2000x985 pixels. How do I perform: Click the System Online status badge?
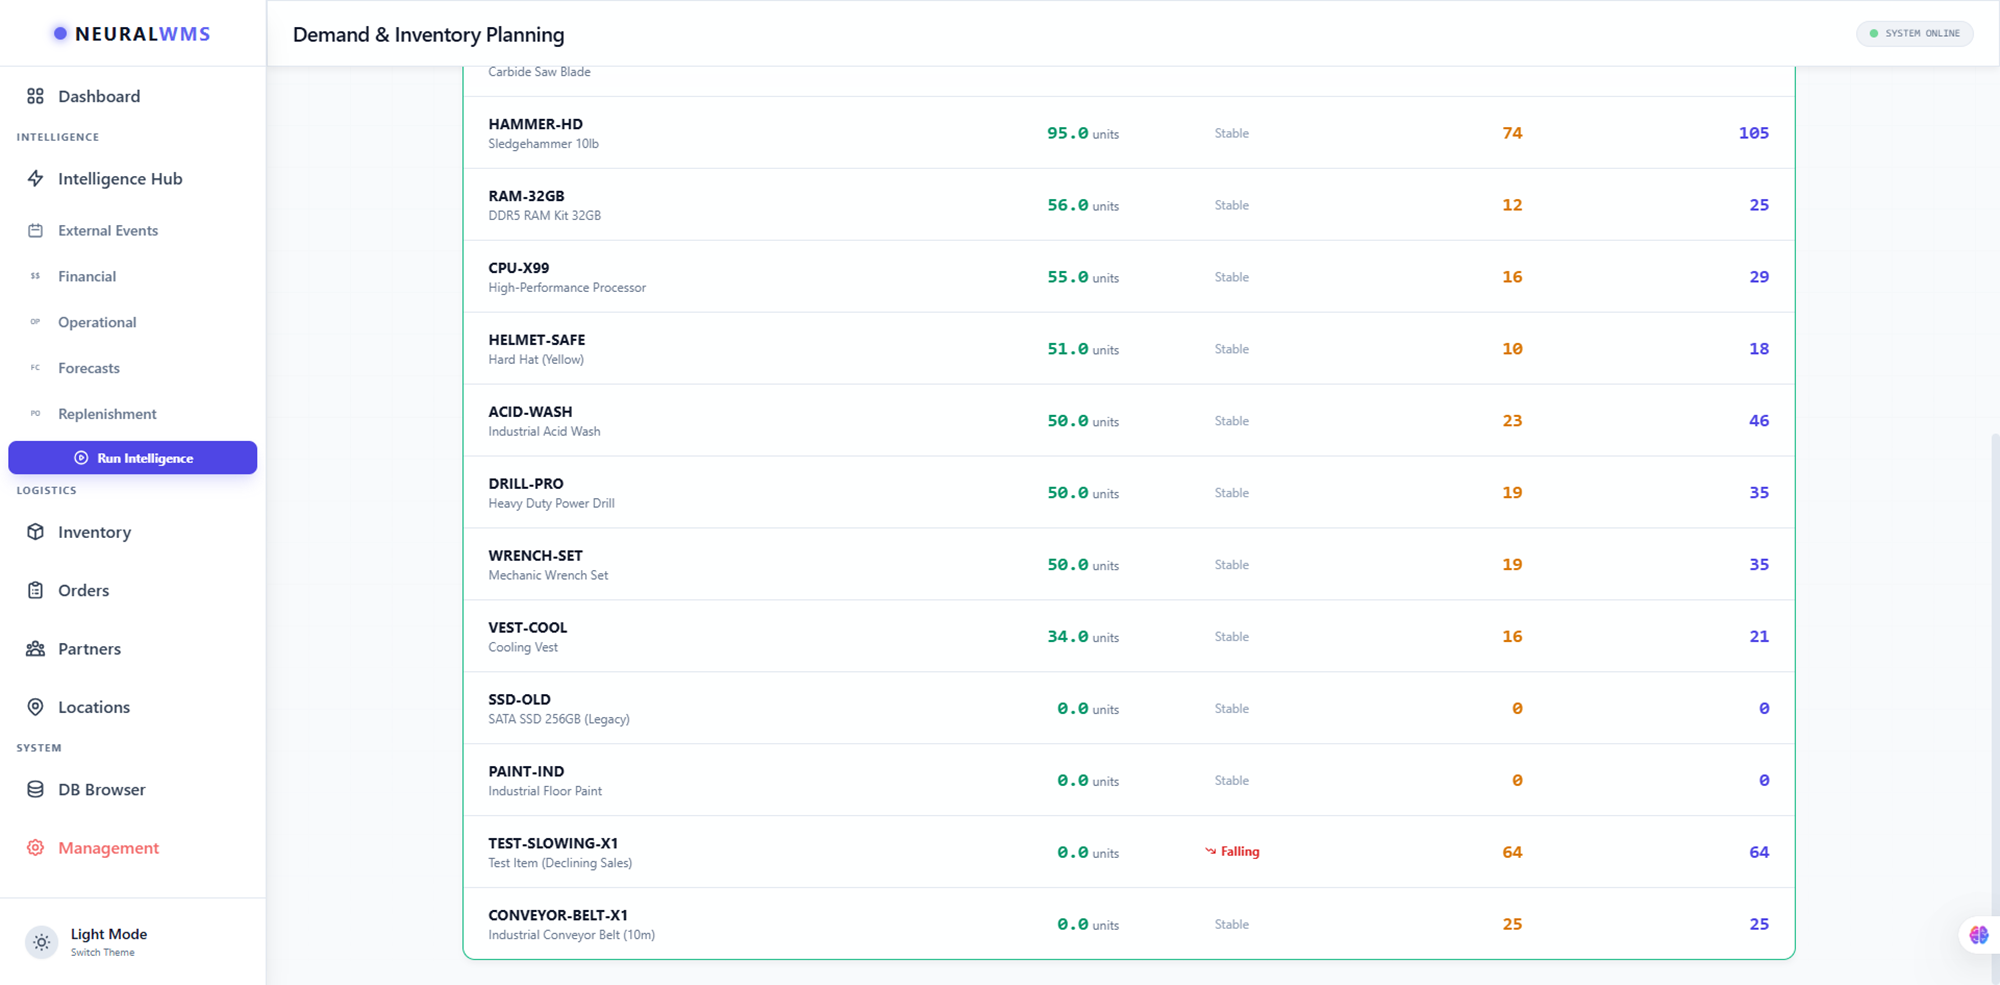(x=1914, y=34)
